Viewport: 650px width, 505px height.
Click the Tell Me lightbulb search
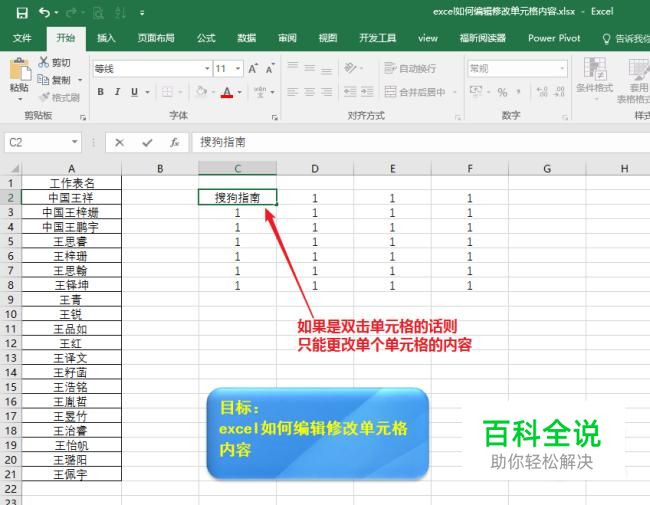click(606, 39)
